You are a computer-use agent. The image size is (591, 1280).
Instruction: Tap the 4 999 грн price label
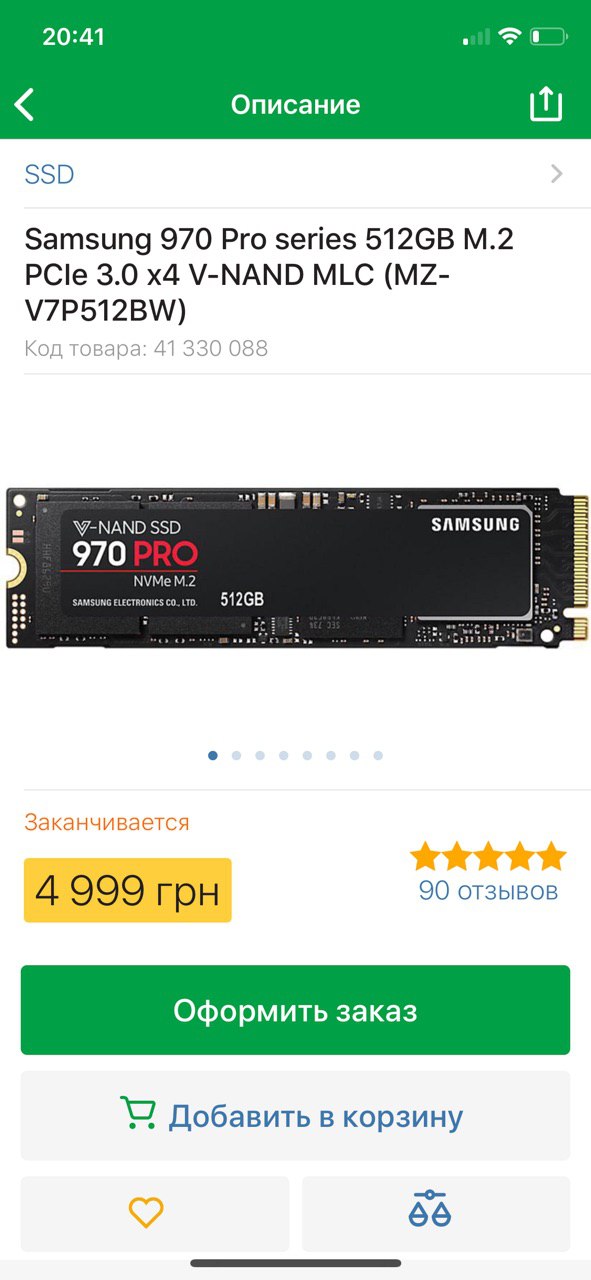[x=127, y=890]
